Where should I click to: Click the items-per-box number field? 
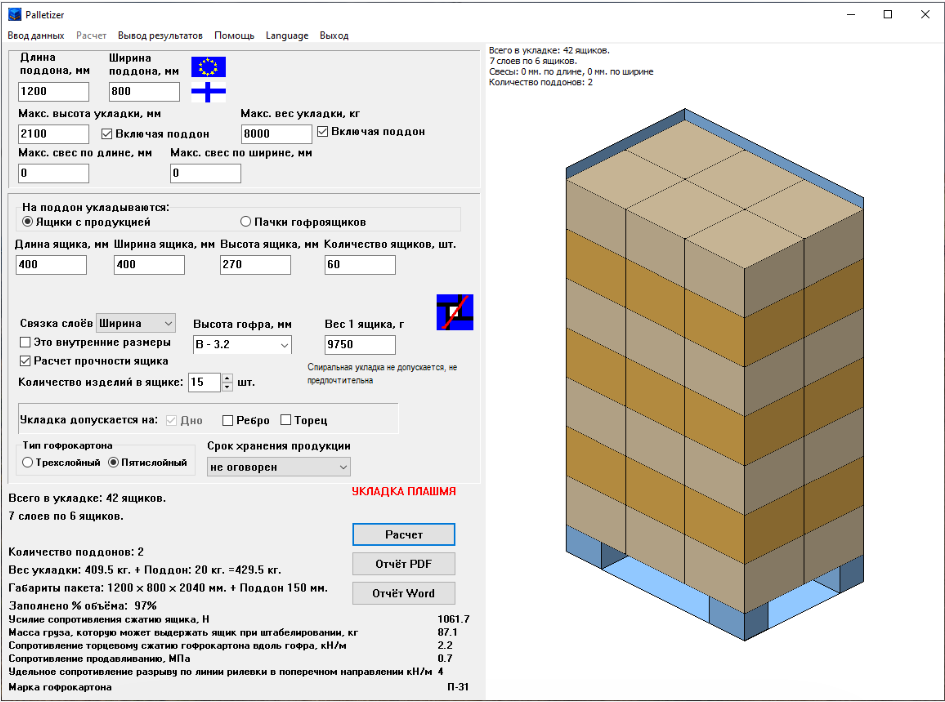click(205, 383)
